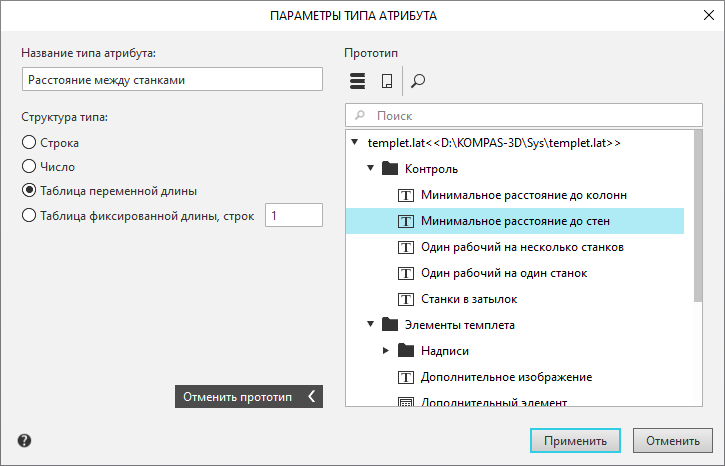725x466 pixels.
Task: Click the Отменить прототип button
Action: 249,397
